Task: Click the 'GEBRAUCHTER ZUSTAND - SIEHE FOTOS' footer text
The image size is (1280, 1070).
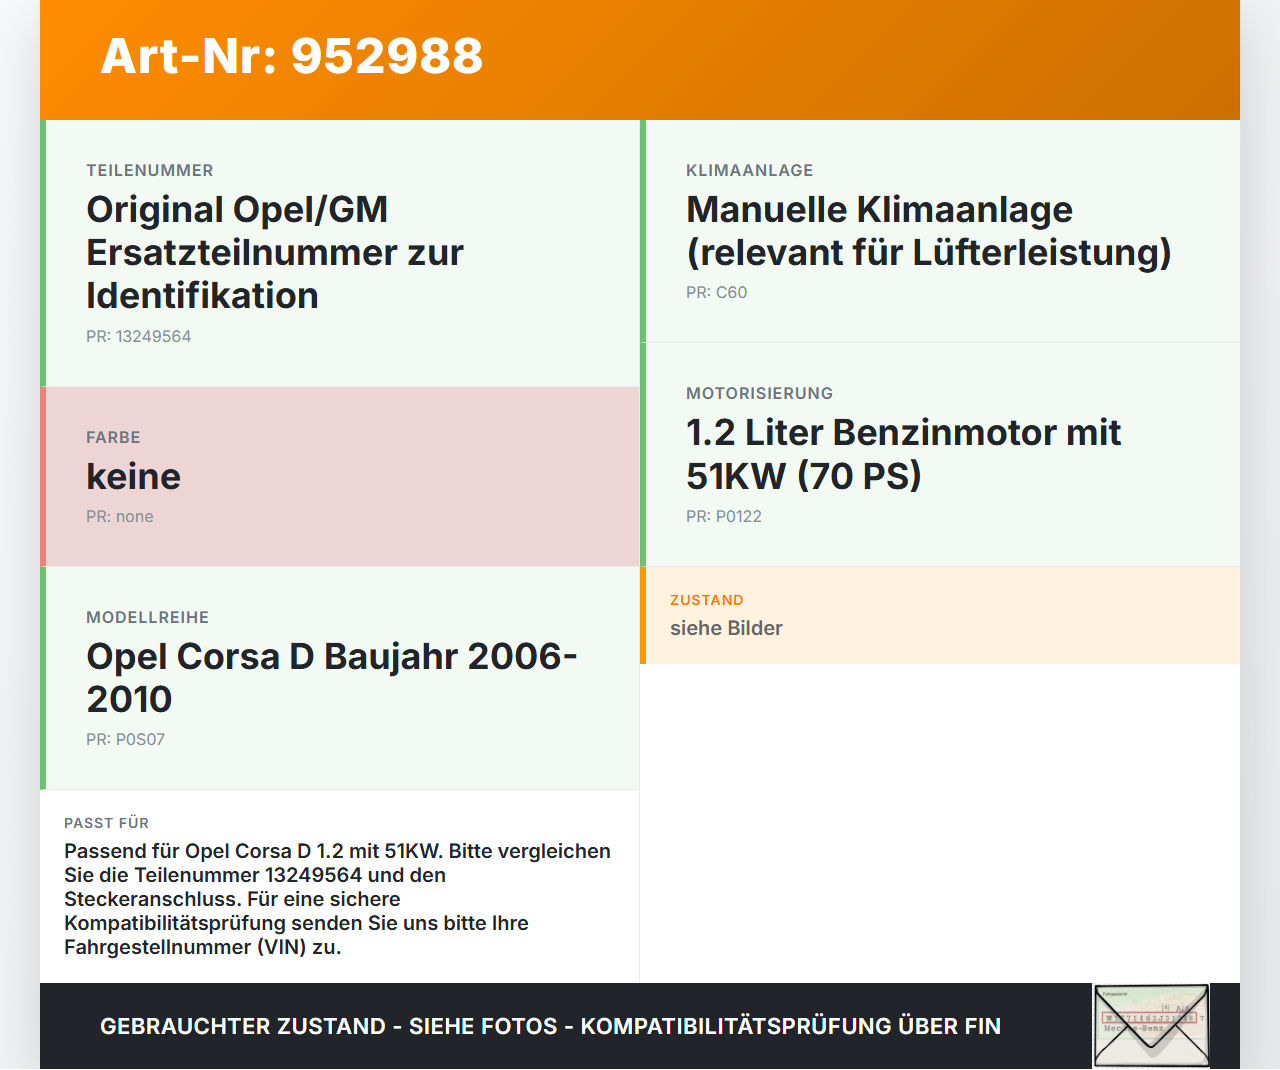Action: point(550,1026)
